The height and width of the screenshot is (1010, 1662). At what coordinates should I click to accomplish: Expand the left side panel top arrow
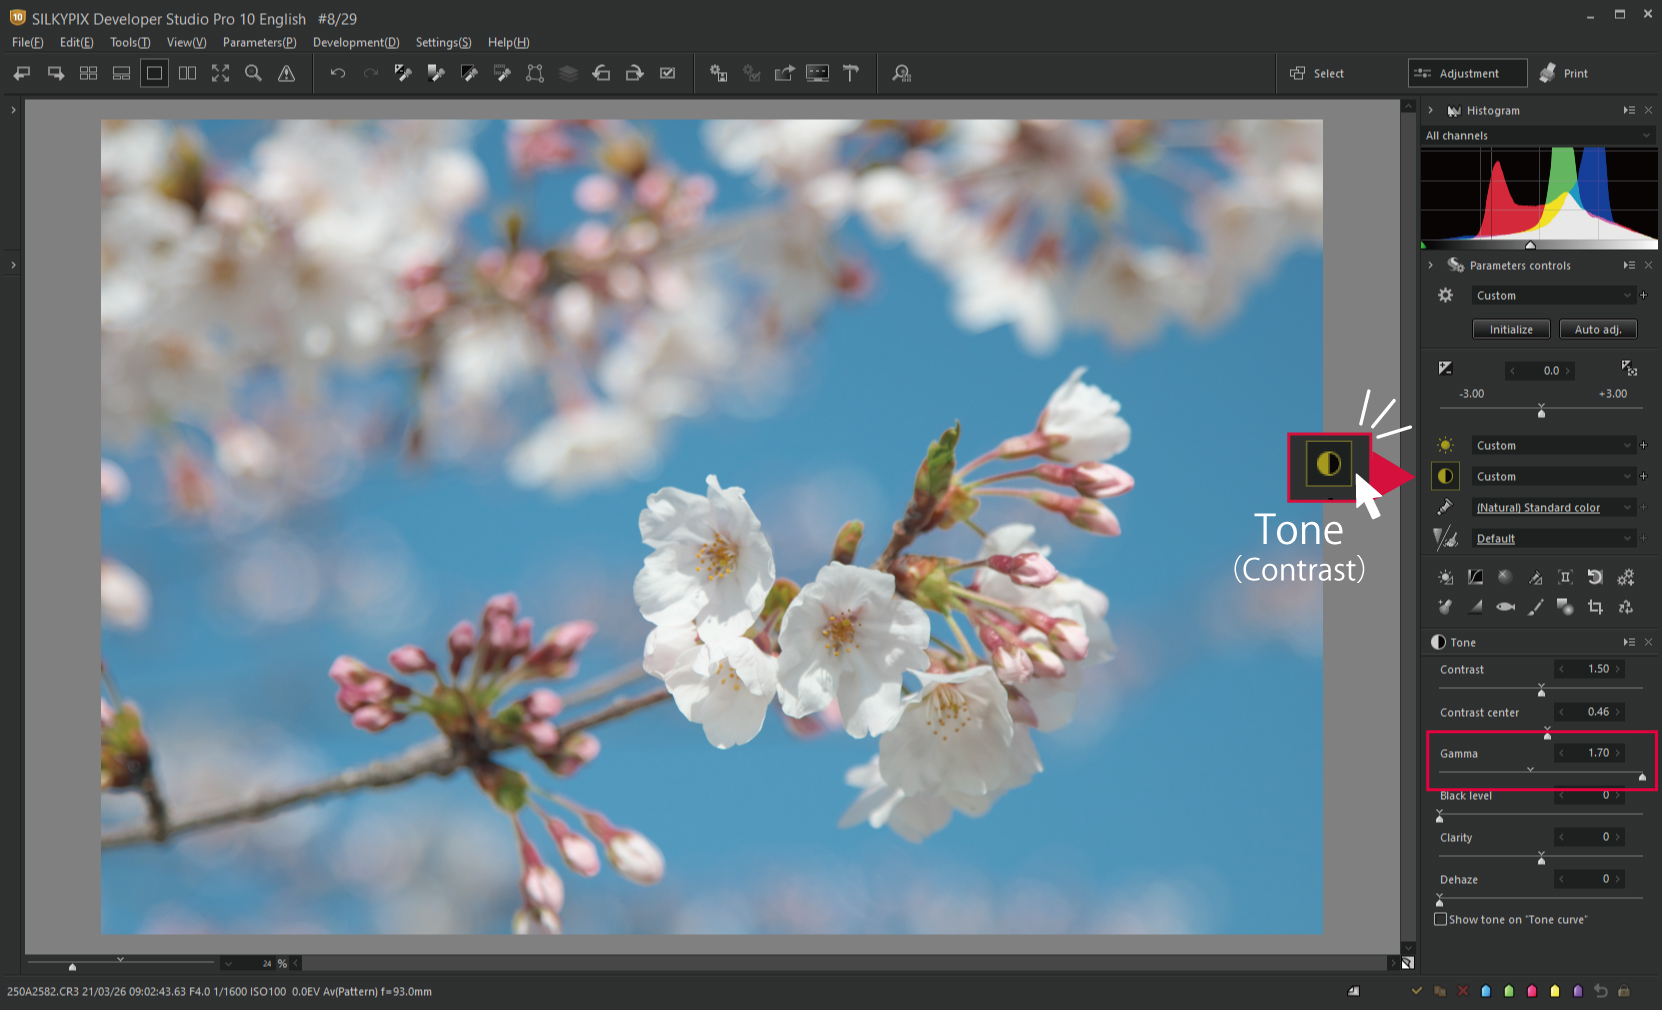click(13, 110)
